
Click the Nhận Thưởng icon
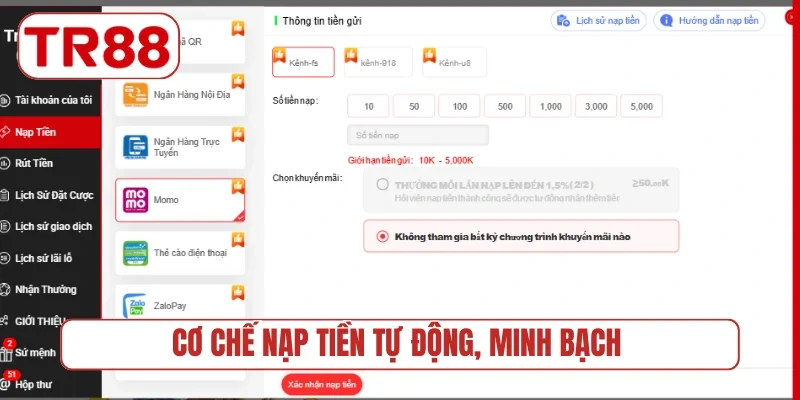click(x=5, y=290)
